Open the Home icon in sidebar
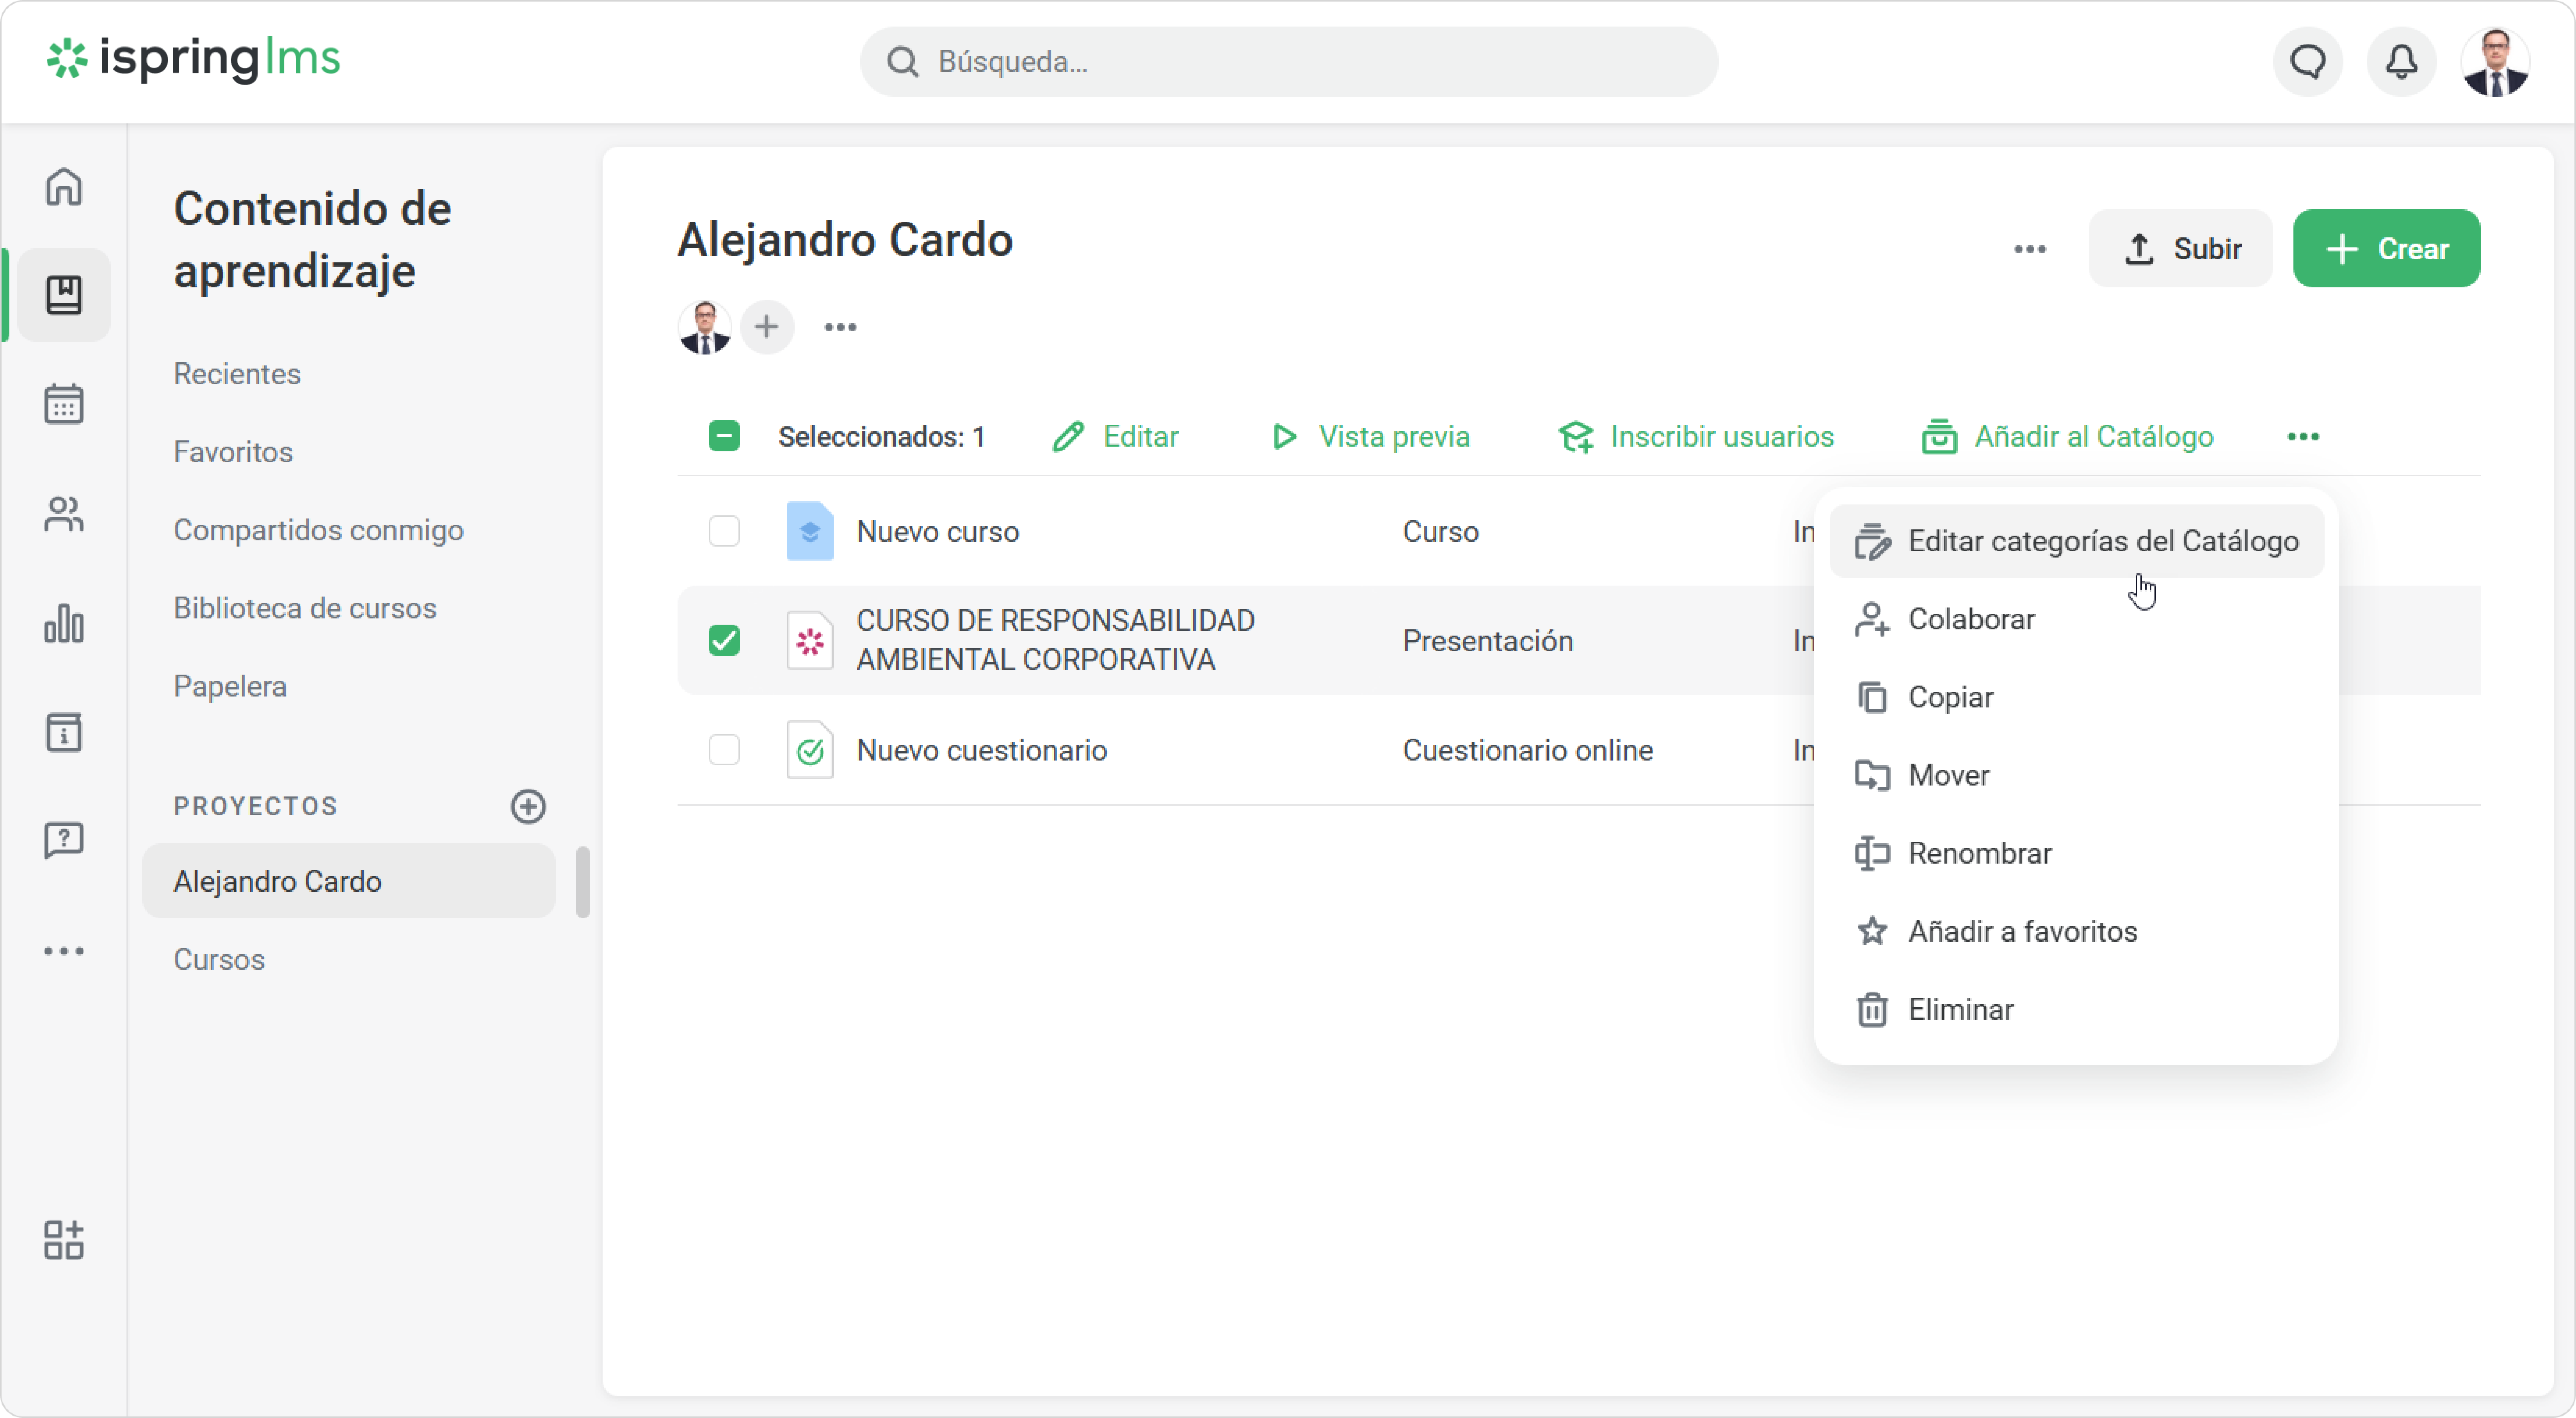Image resolution: width=2576 pixels, height=1418 pixels. (64, 186)
